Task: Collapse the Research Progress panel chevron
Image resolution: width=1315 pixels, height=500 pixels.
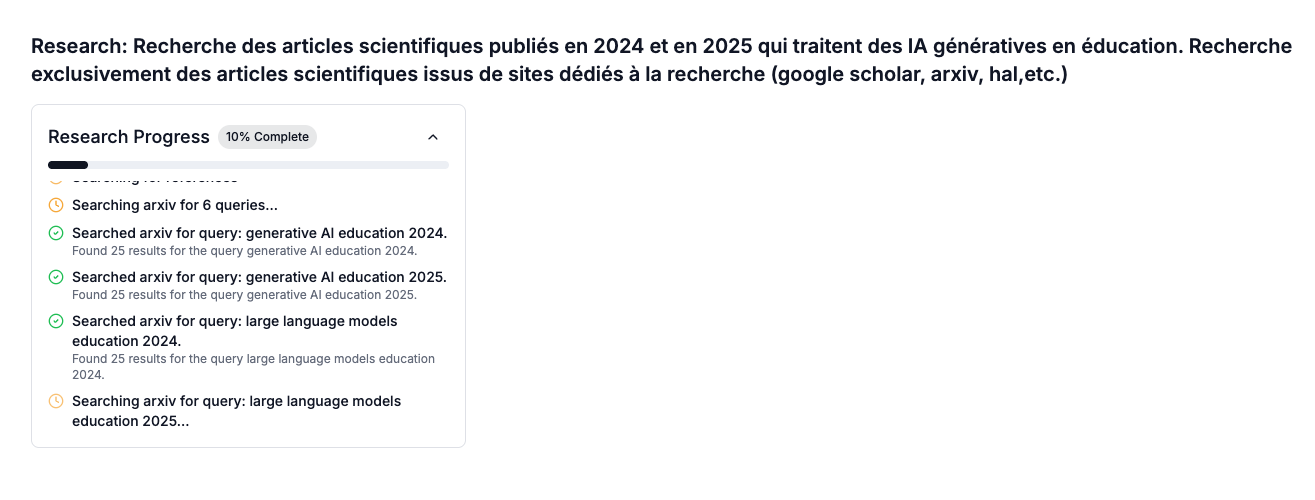Action: [x=433, y=137]
